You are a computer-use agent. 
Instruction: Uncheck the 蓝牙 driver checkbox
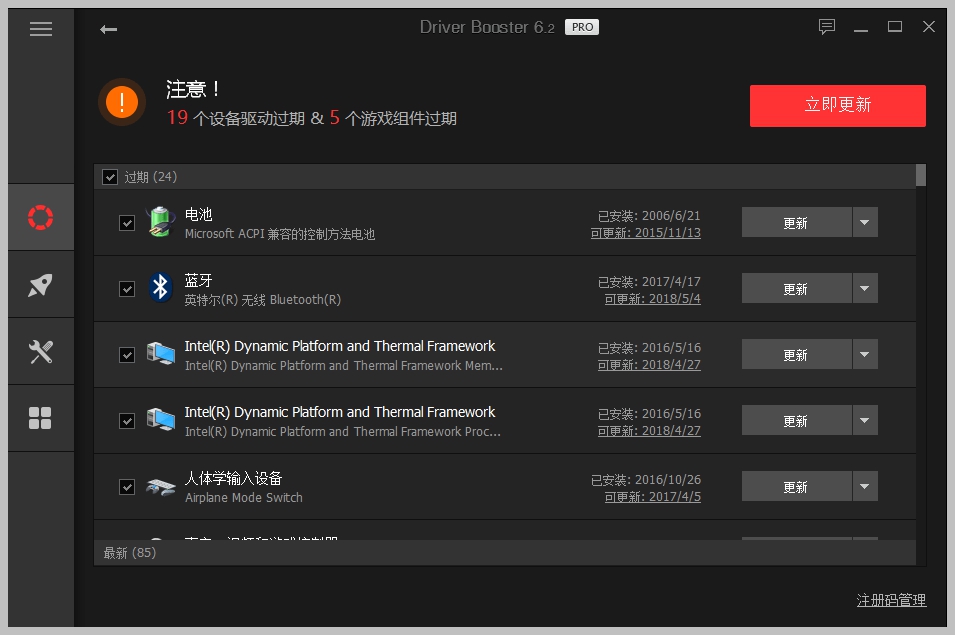pyautogui.click(x=127, y=289)
